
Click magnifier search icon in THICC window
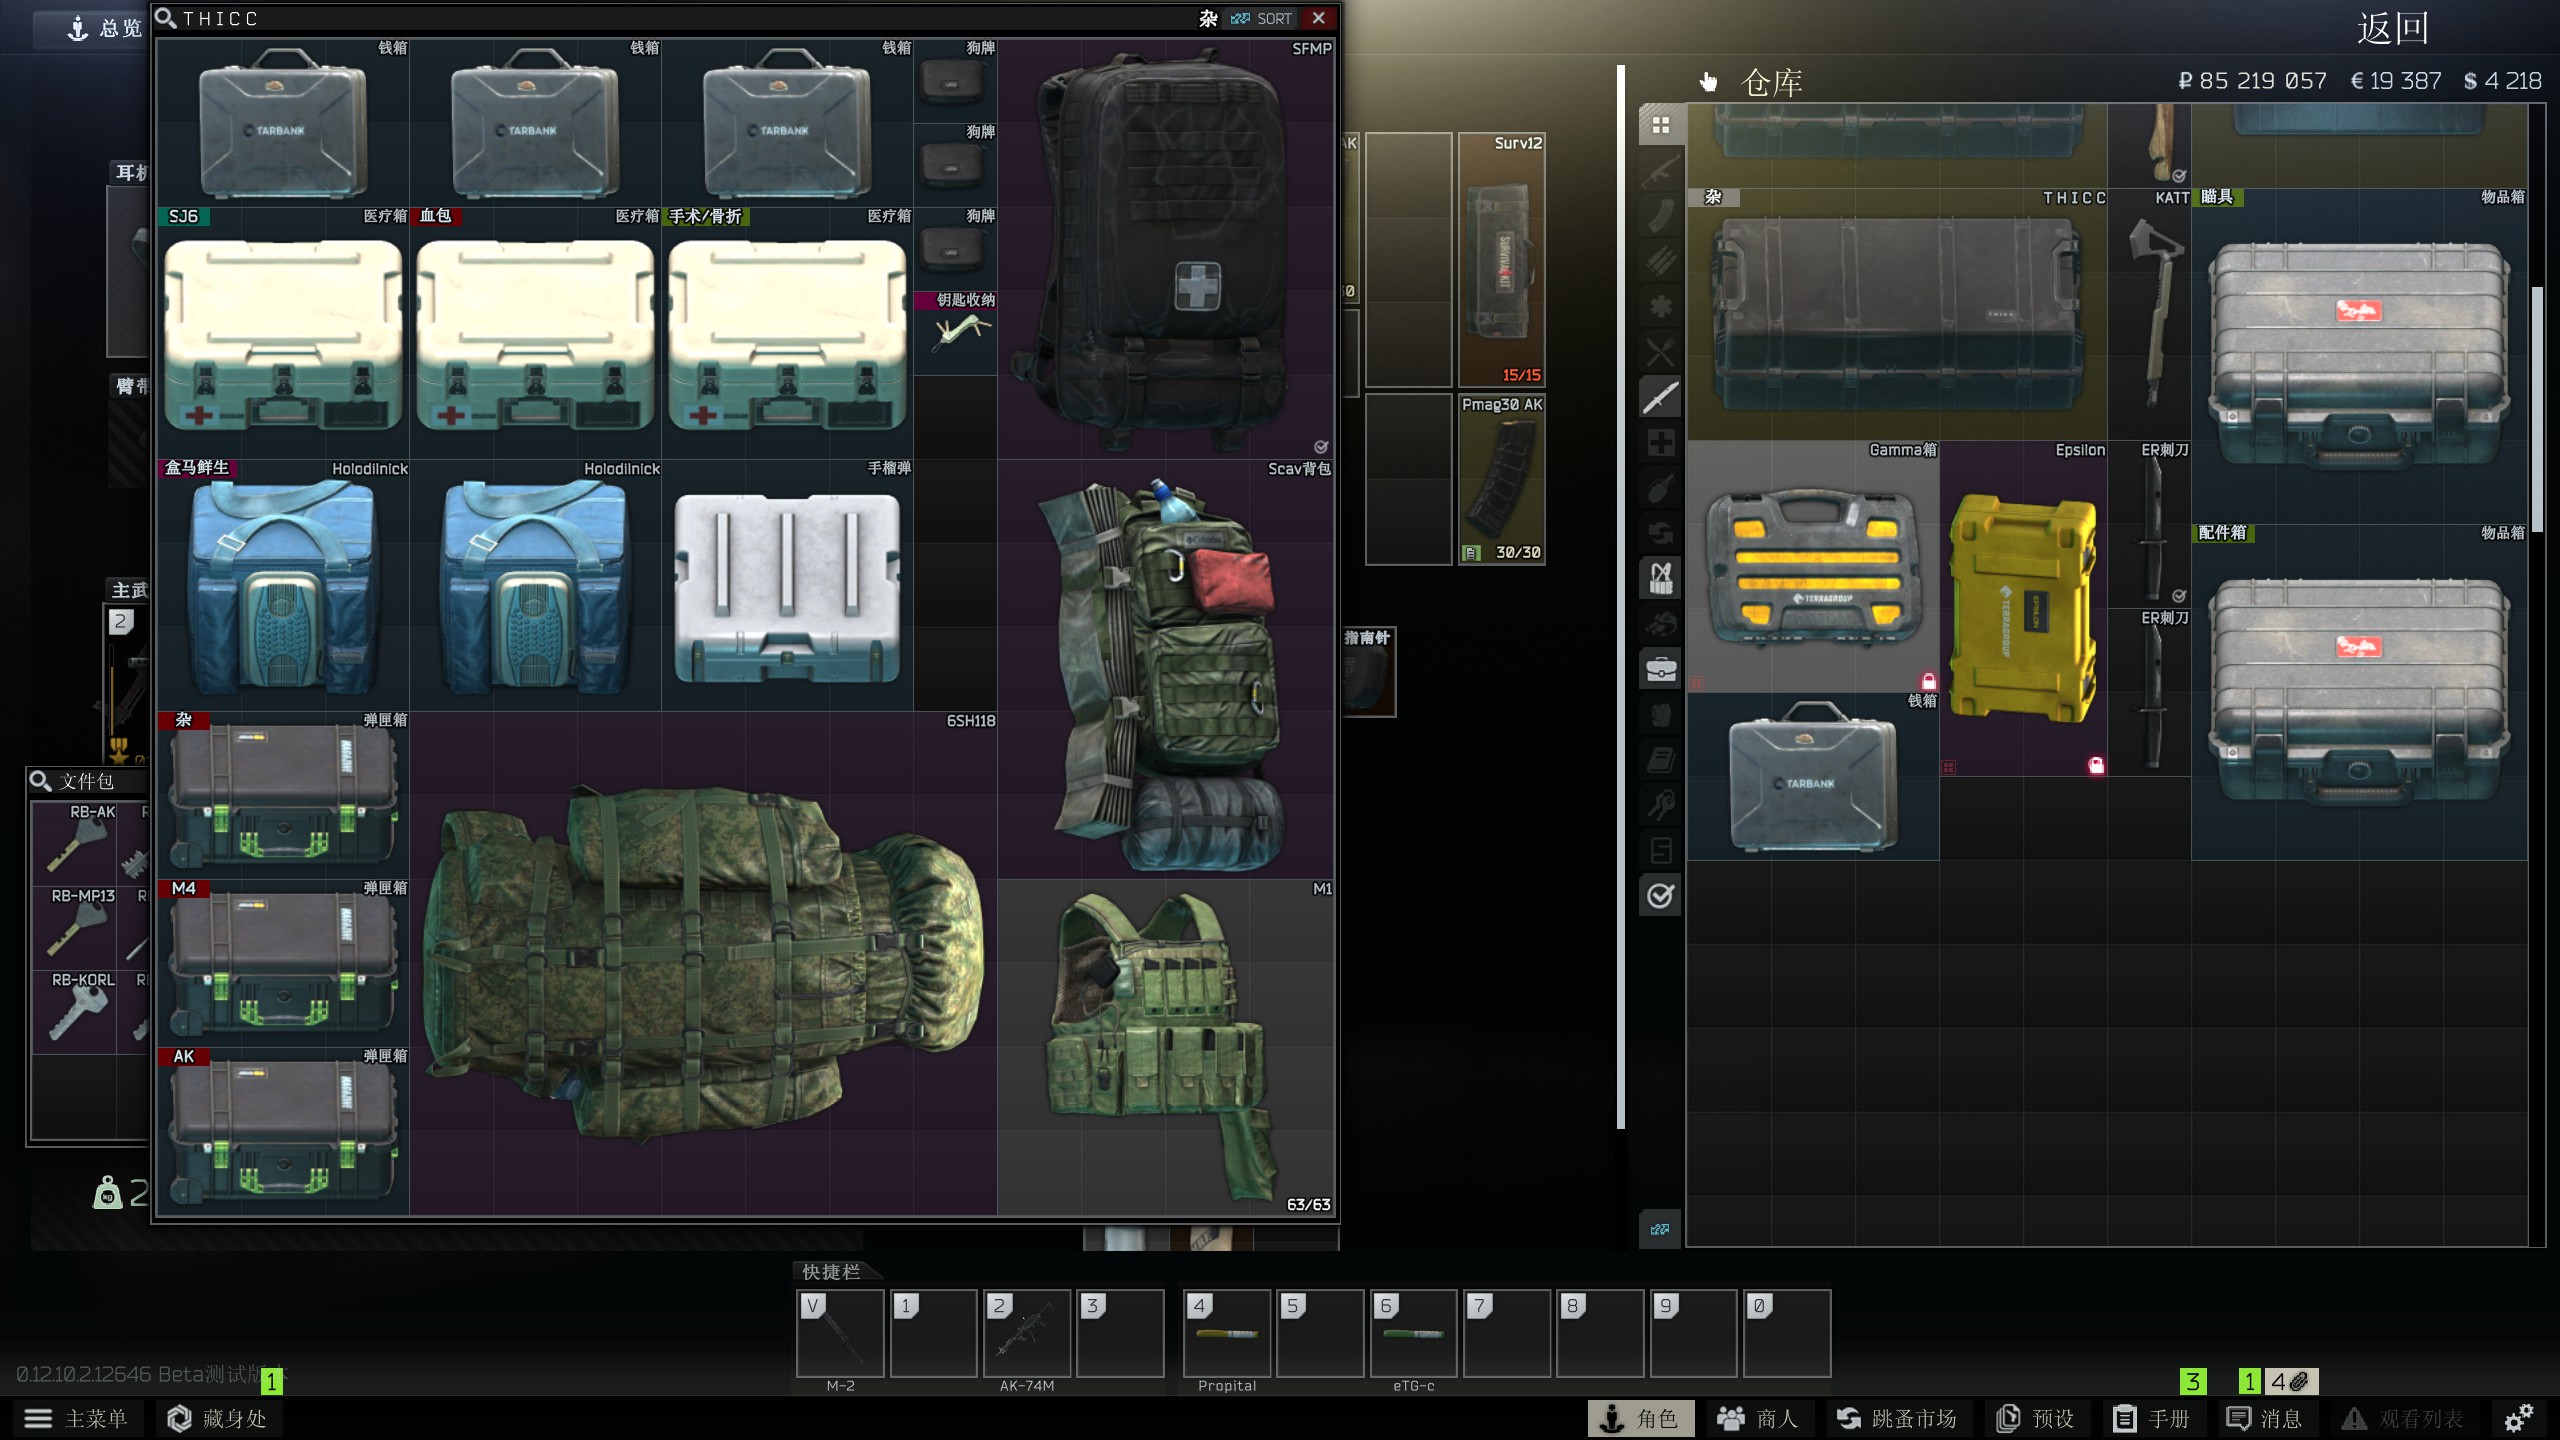(x=166, y=18)
